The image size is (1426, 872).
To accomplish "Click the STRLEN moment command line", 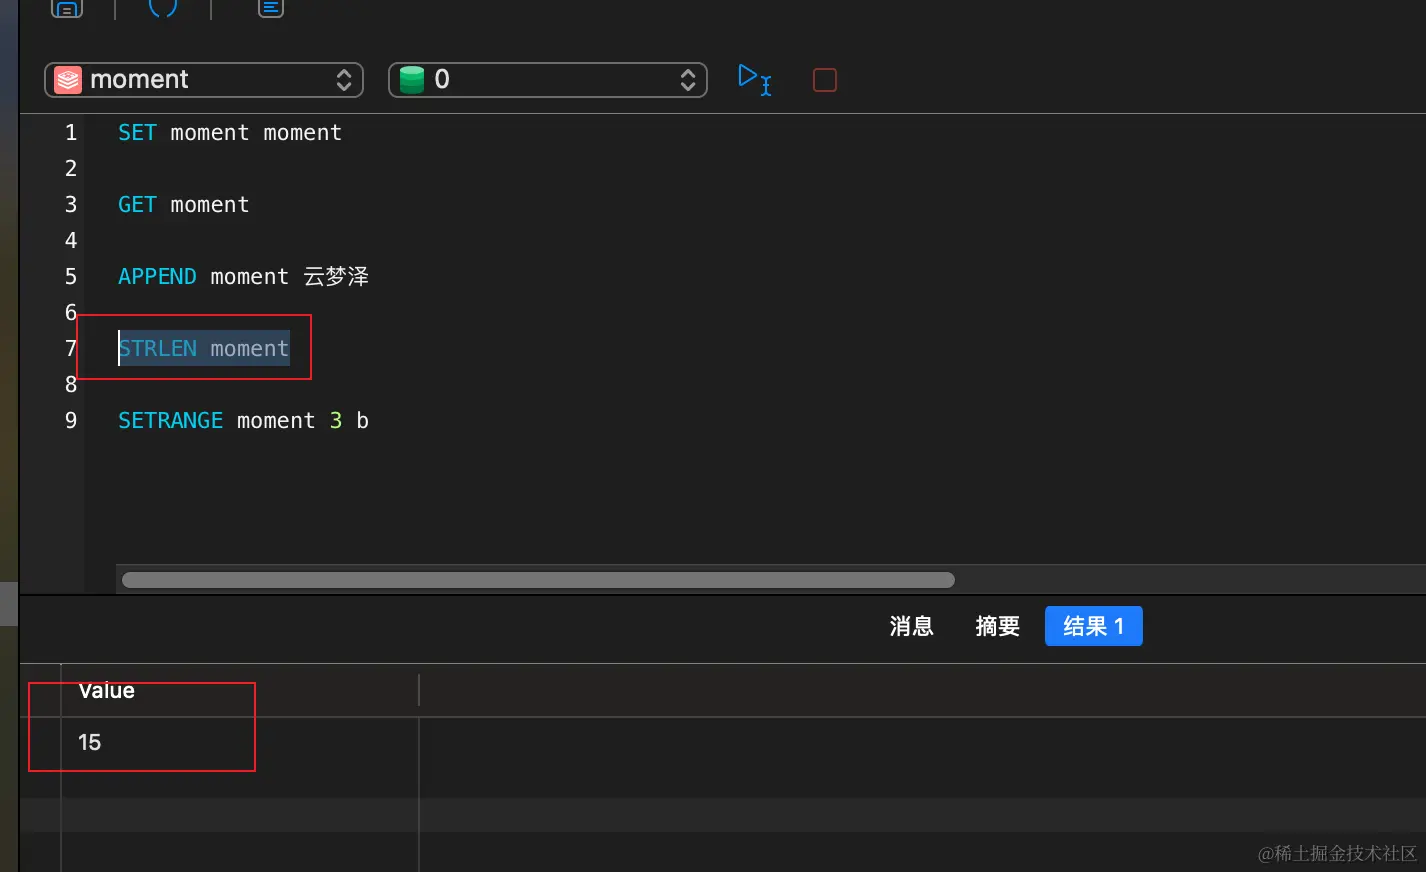I will click(204, 349).
